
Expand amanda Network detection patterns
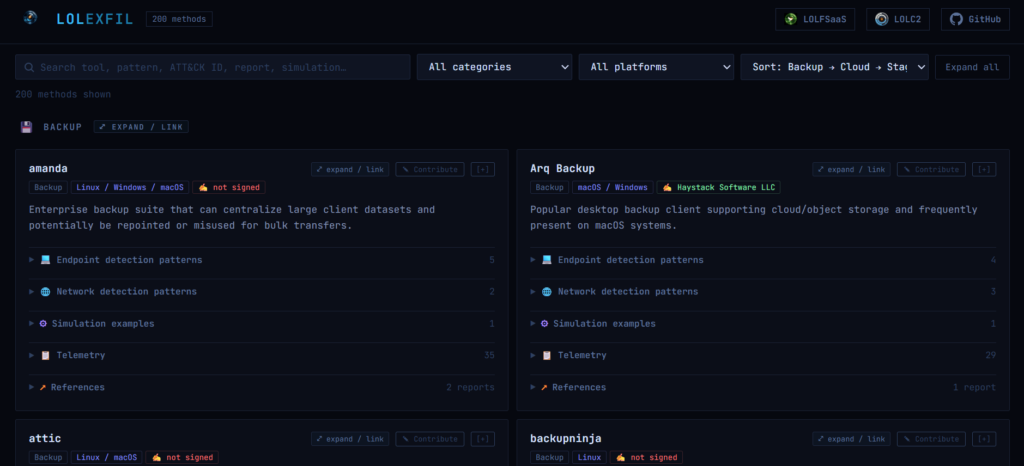point(262,292)
